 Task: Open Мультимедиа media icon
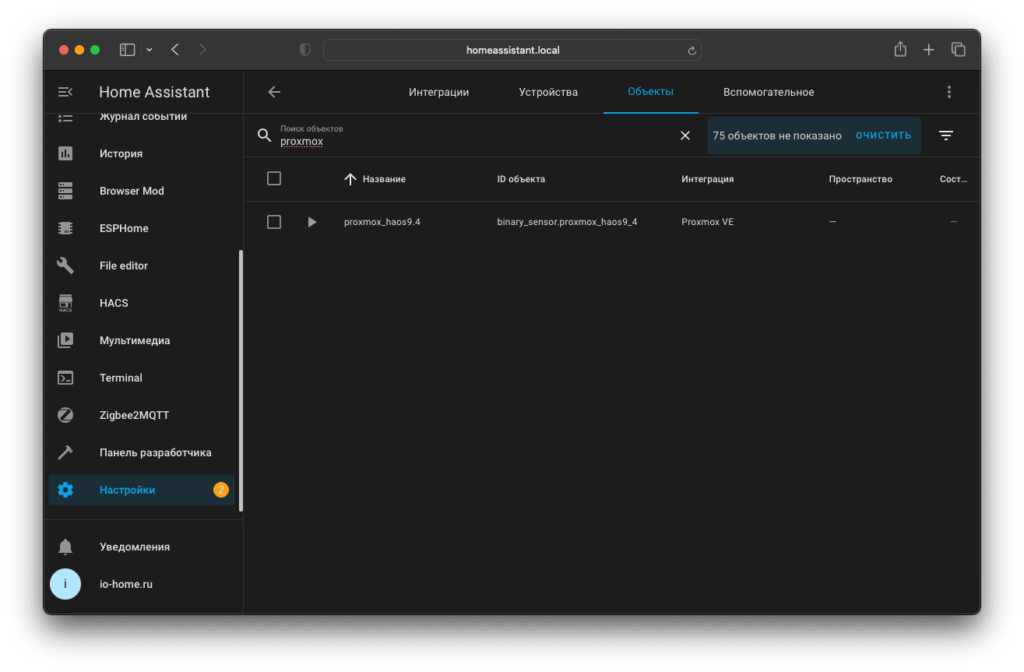[x=65, y=340]
